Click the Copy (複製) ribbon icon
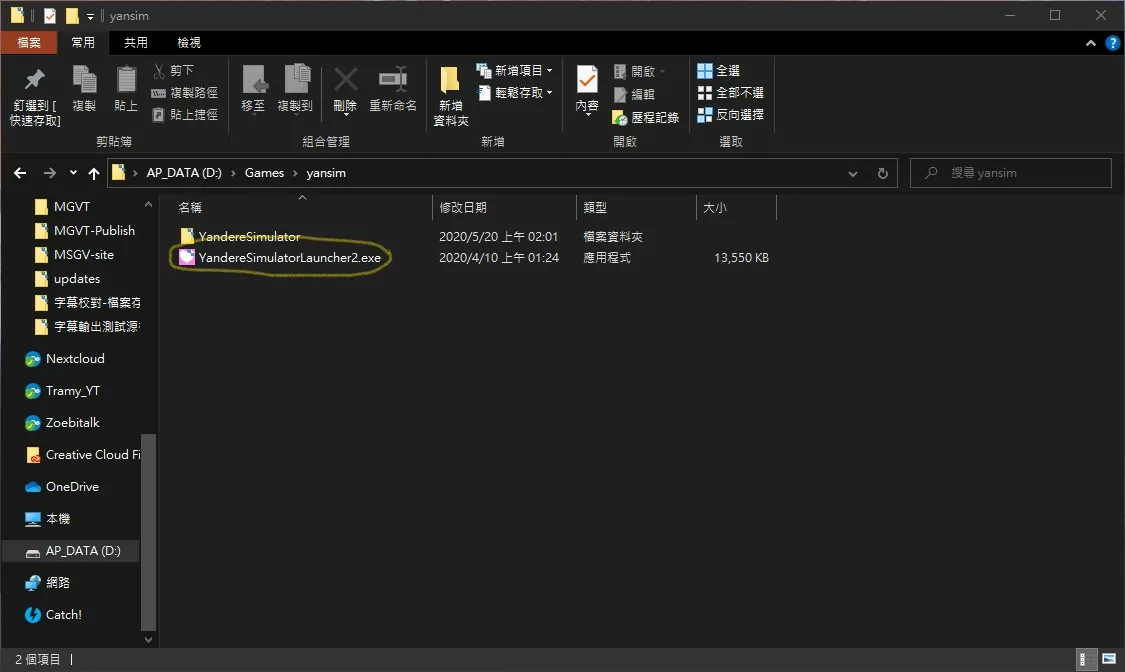 (84, 80)
